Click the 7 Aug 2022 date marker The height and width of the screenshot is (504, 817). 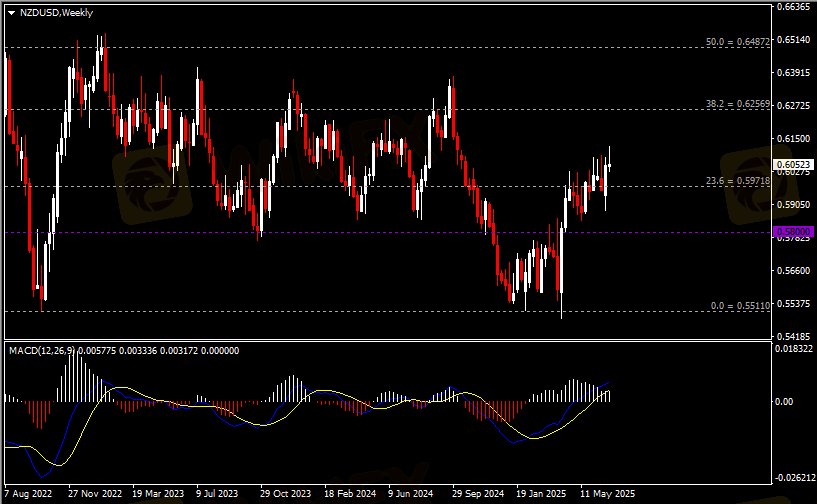point(29,494)
